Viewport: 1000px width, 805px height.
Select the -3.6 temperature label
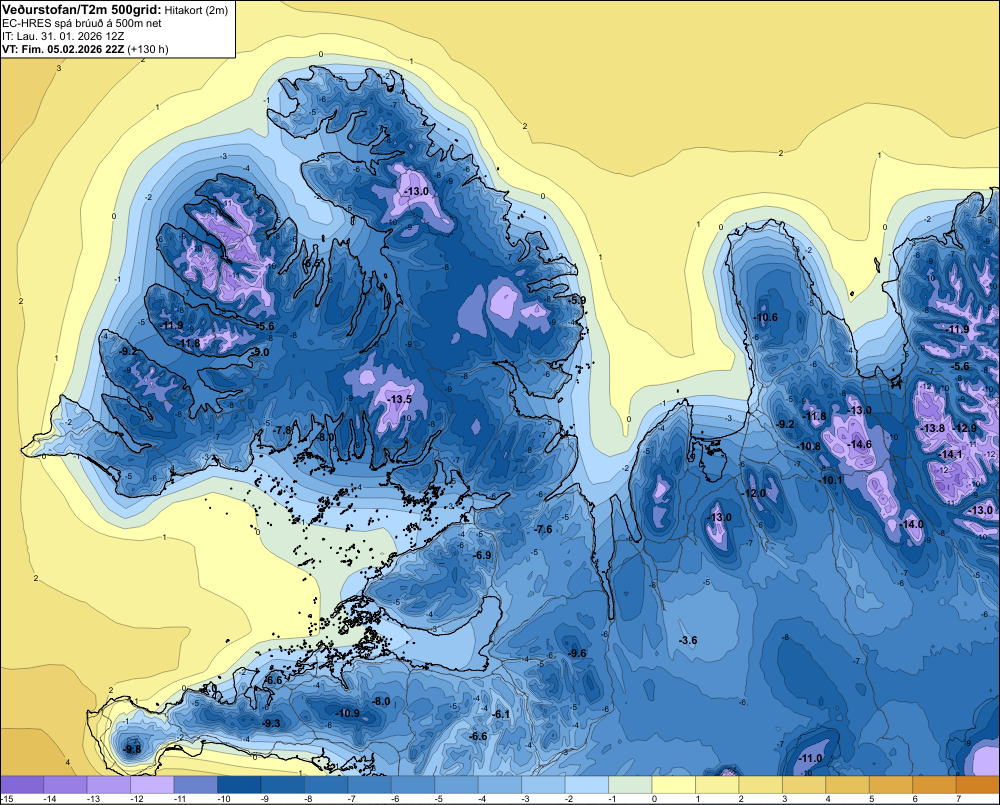(688, 640)
